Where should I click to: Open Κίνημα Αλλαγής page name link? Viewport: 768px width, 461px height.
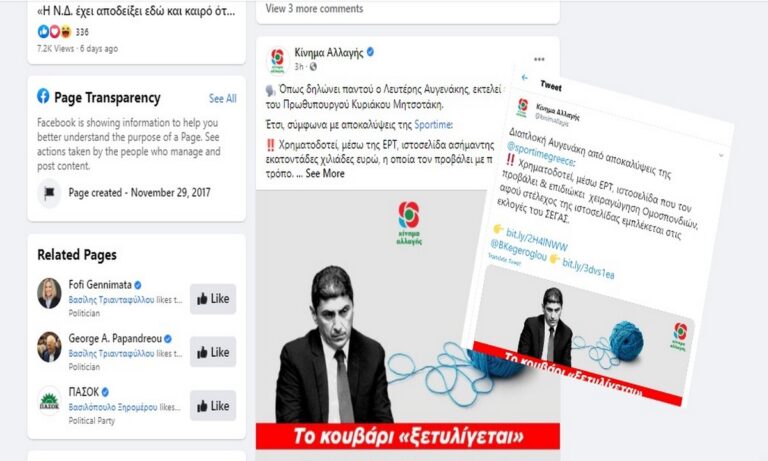coord(329,52)
